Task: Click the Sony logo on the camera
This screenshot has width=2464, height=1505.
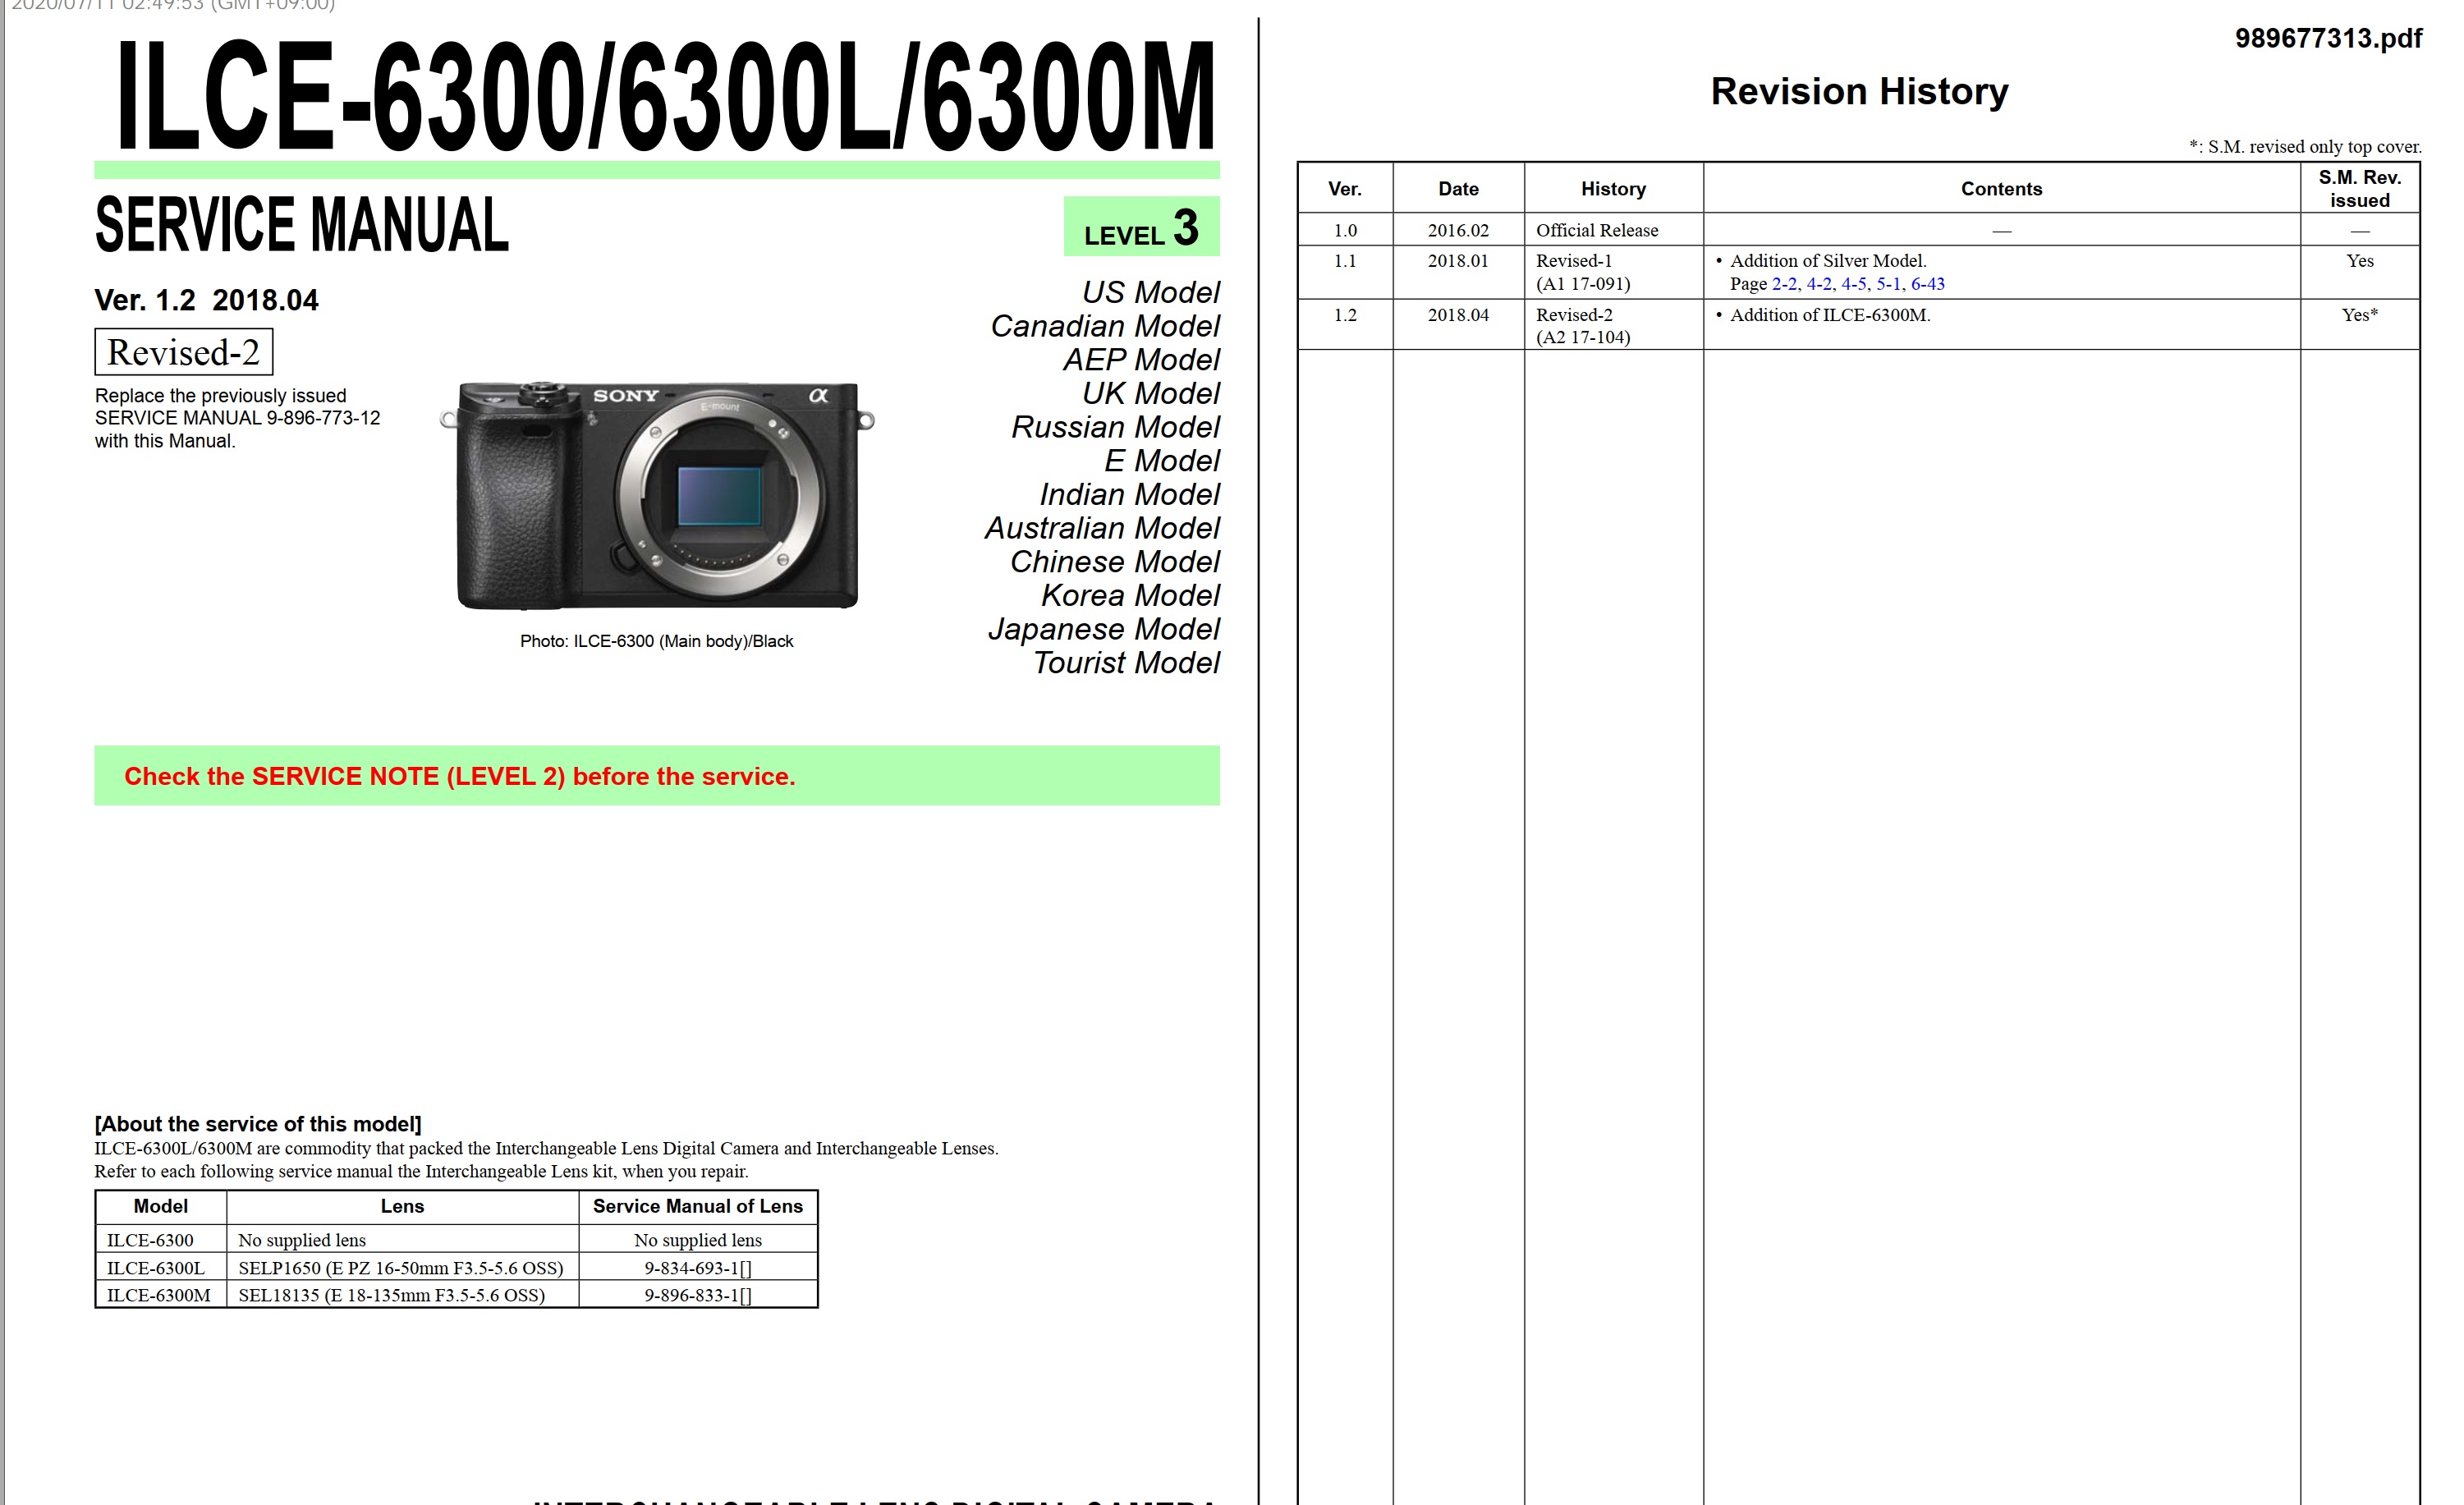Action: pos(626,396)
